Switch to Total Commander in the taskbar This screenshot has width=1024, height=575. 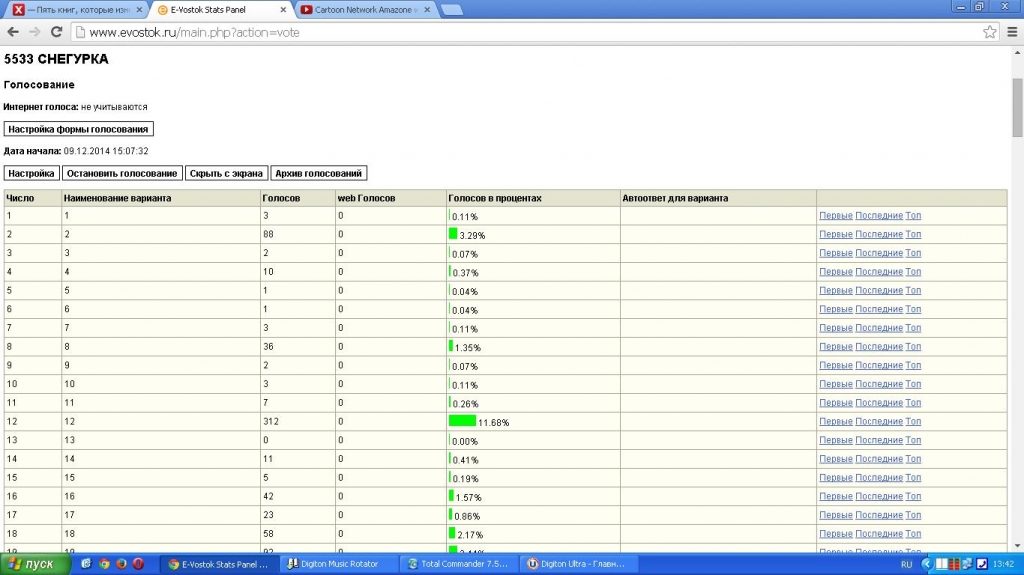tap(459, 564)
